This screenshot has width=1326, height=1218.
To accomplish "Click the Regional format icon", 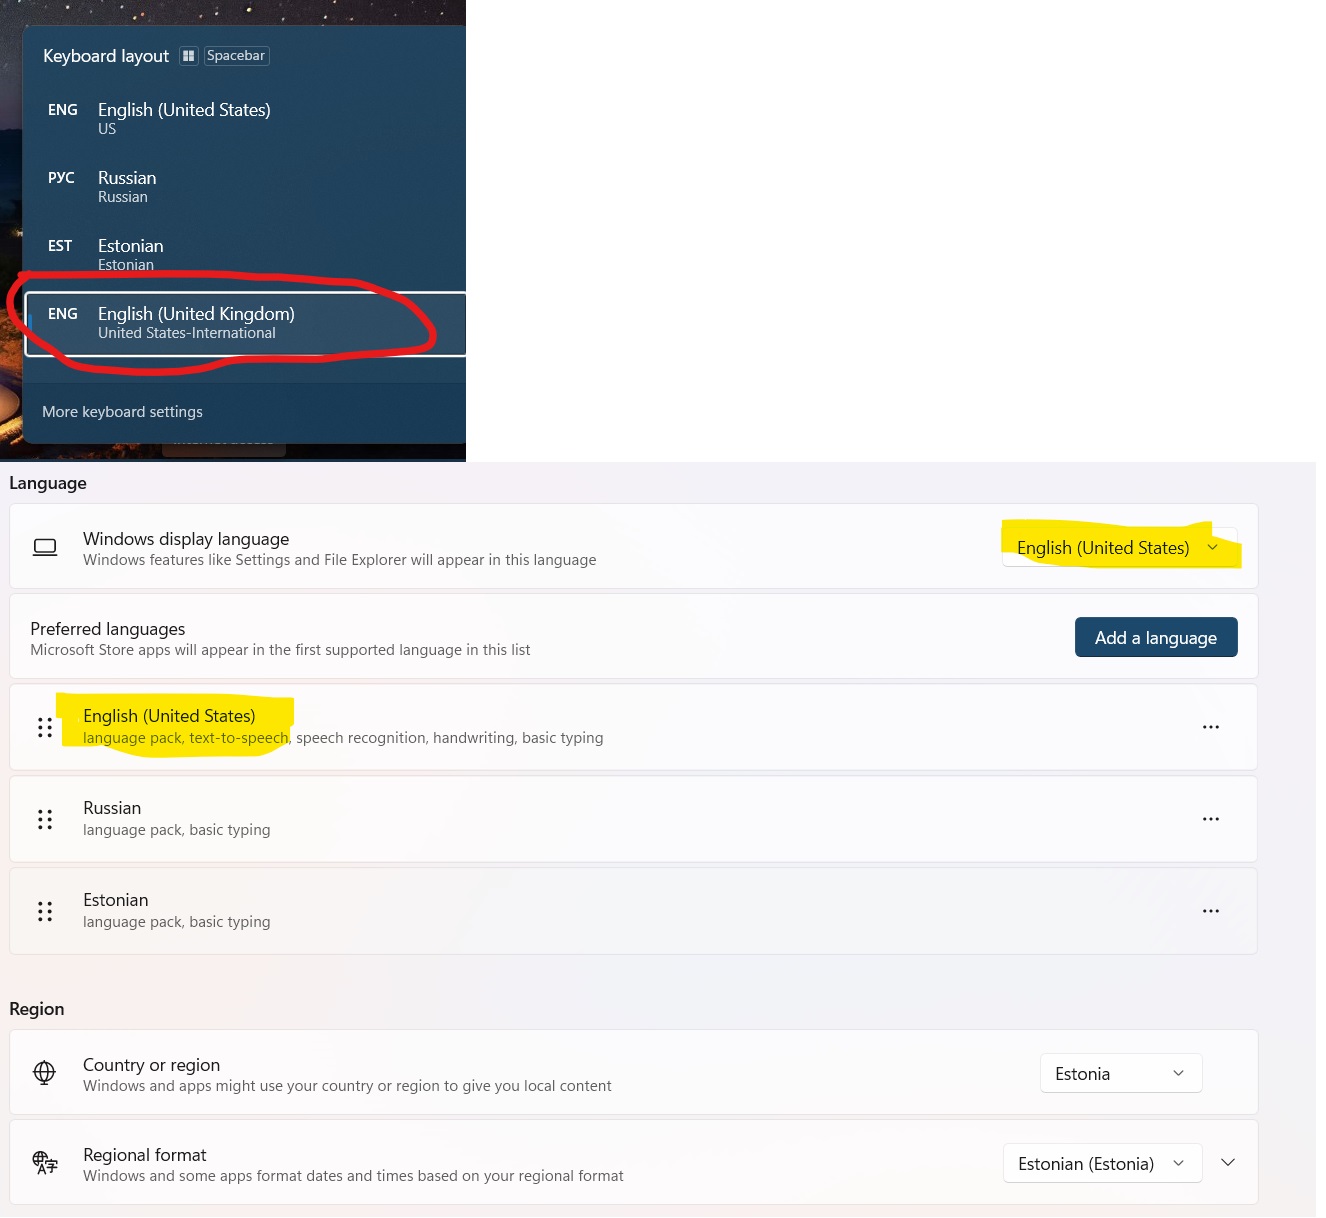I will 45,1163.
